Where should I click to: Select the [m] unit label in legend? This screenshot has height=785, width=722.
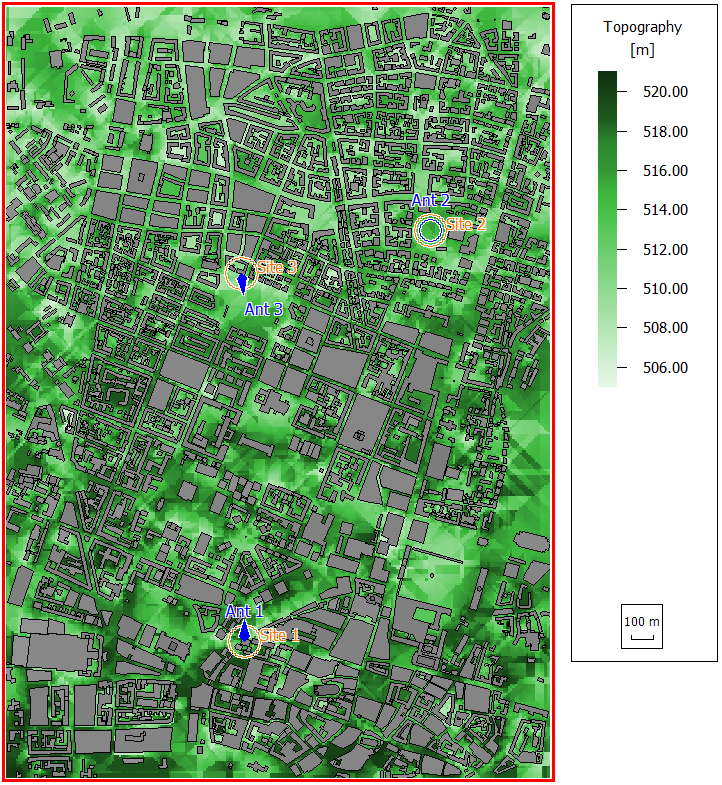[x=642, y=49]
